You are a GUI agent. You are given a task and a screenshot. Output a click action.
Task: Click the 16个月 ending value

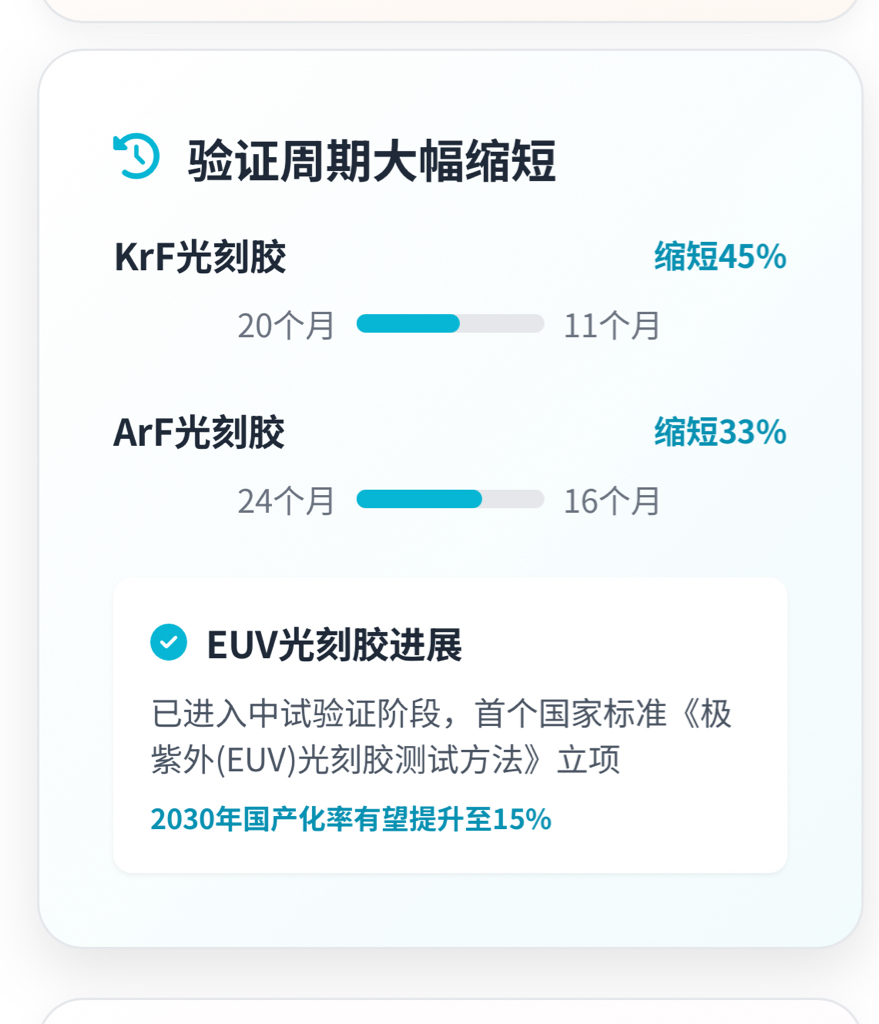(x=612, y=501)
